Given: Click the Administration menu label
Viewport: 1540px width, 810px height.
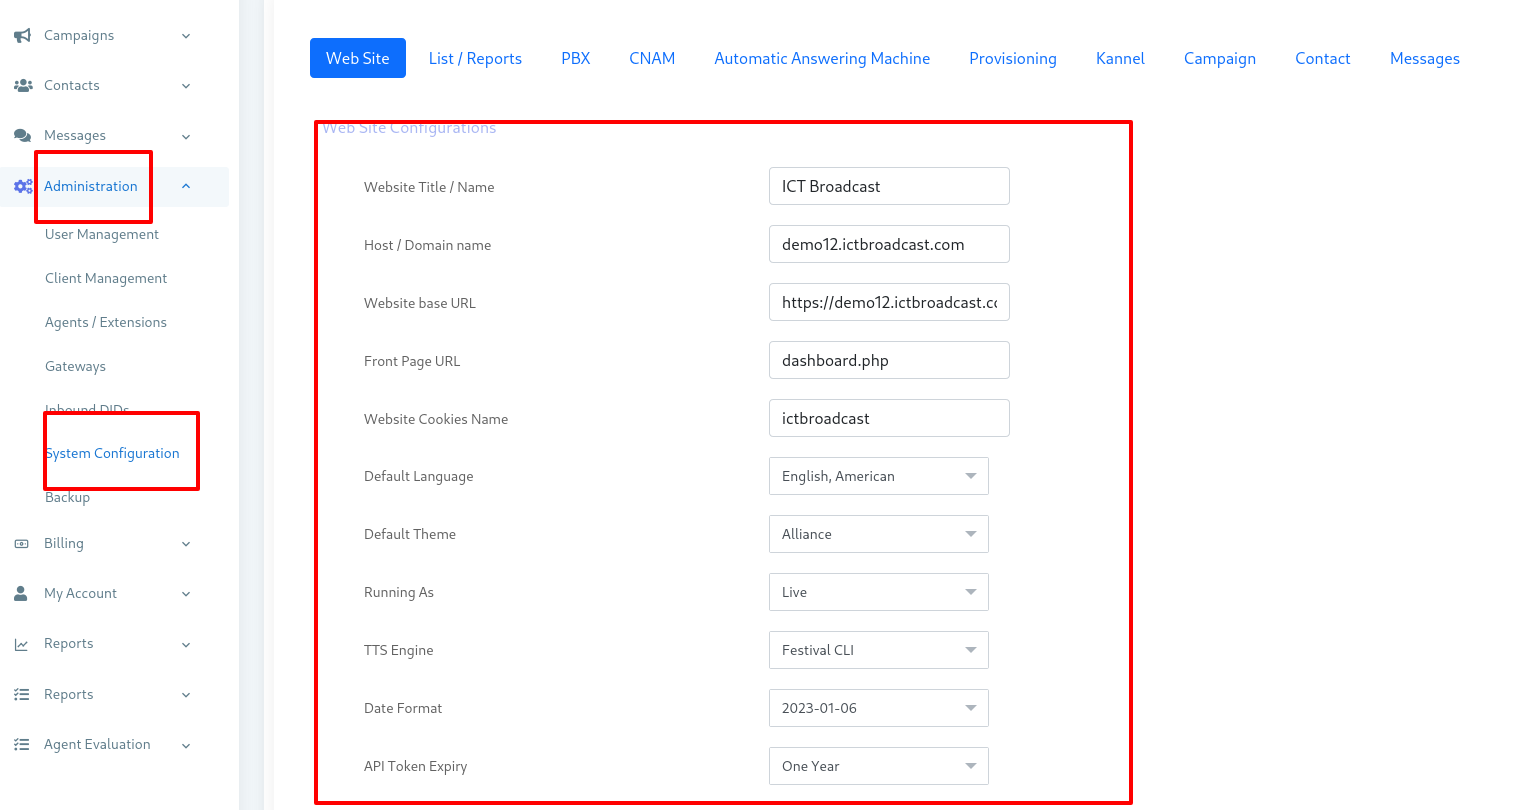Looking at the screenshot, I should click(x=91, y=186).
